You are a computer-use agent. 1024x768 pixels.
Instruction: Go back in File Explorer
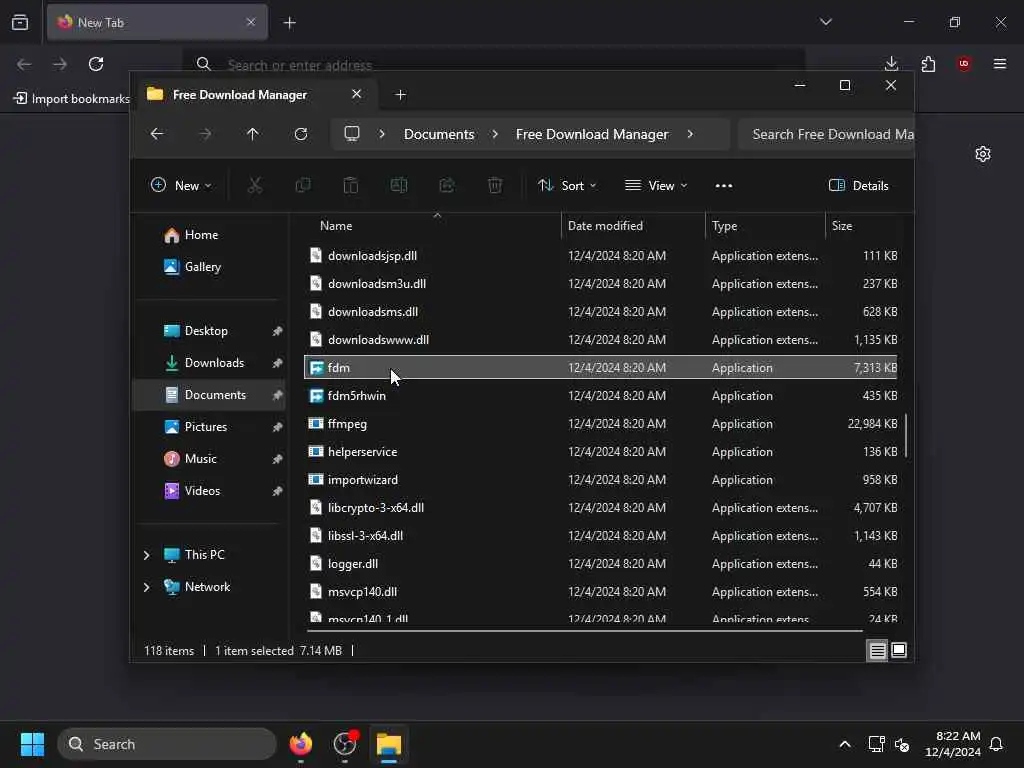[157, 134]
